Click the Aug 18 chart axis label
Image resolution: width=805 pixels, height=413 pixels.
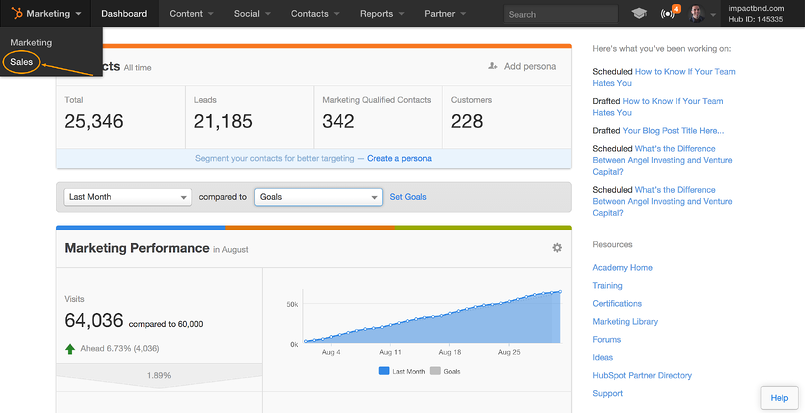450,352
